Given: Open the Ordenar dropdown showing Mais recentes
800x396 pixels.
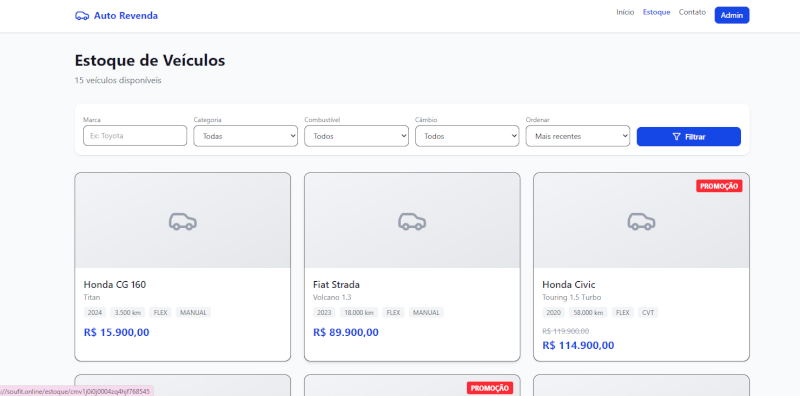Looking at the screenshot, I should [578, 136].
